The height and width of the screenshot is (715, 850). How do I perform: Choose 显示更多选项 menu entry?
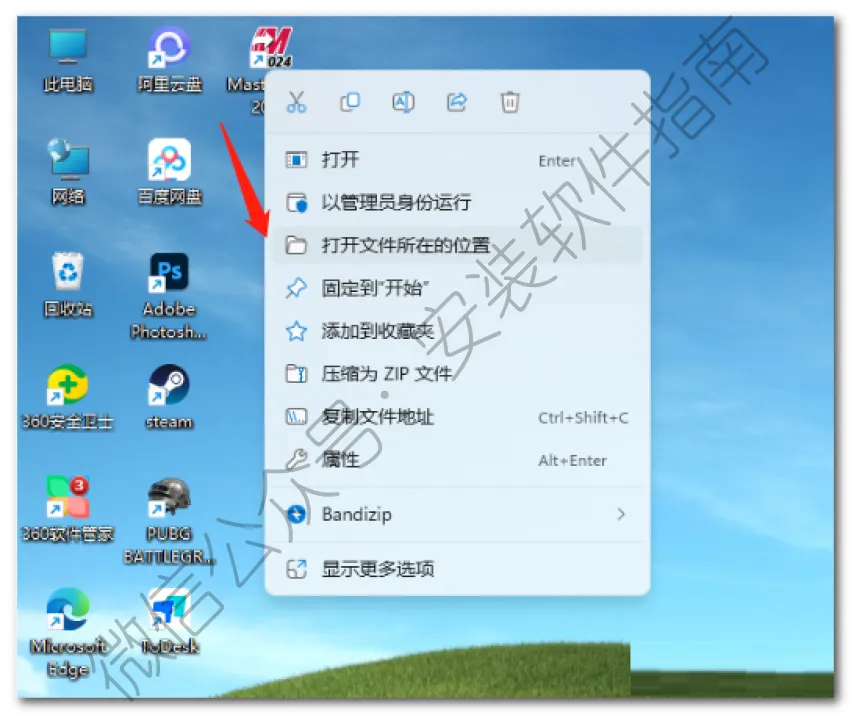tap(457, 569)
